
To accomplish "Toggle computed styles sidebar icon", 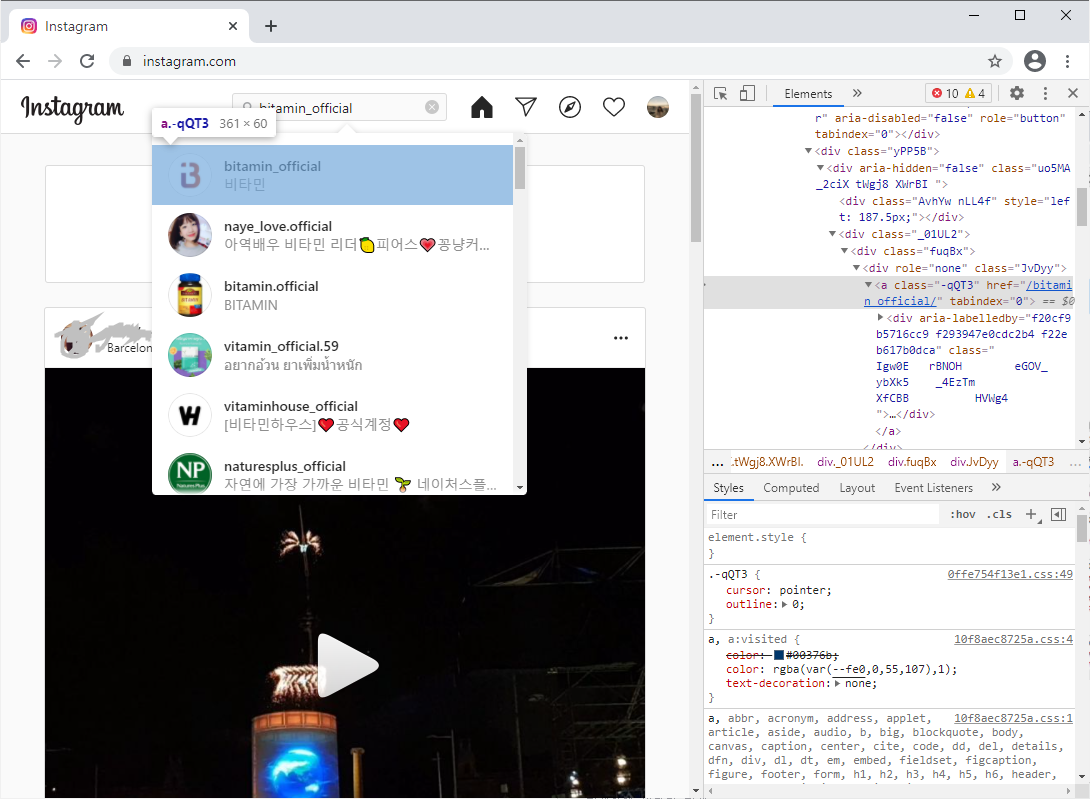I will point(1059,515).
